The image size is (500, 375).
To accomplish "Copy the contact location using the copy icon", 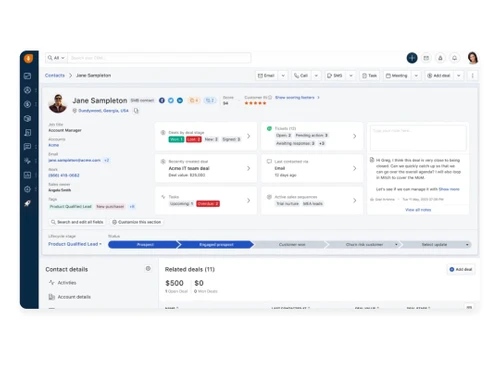I will pyautogui.click(x=136, y=111).
